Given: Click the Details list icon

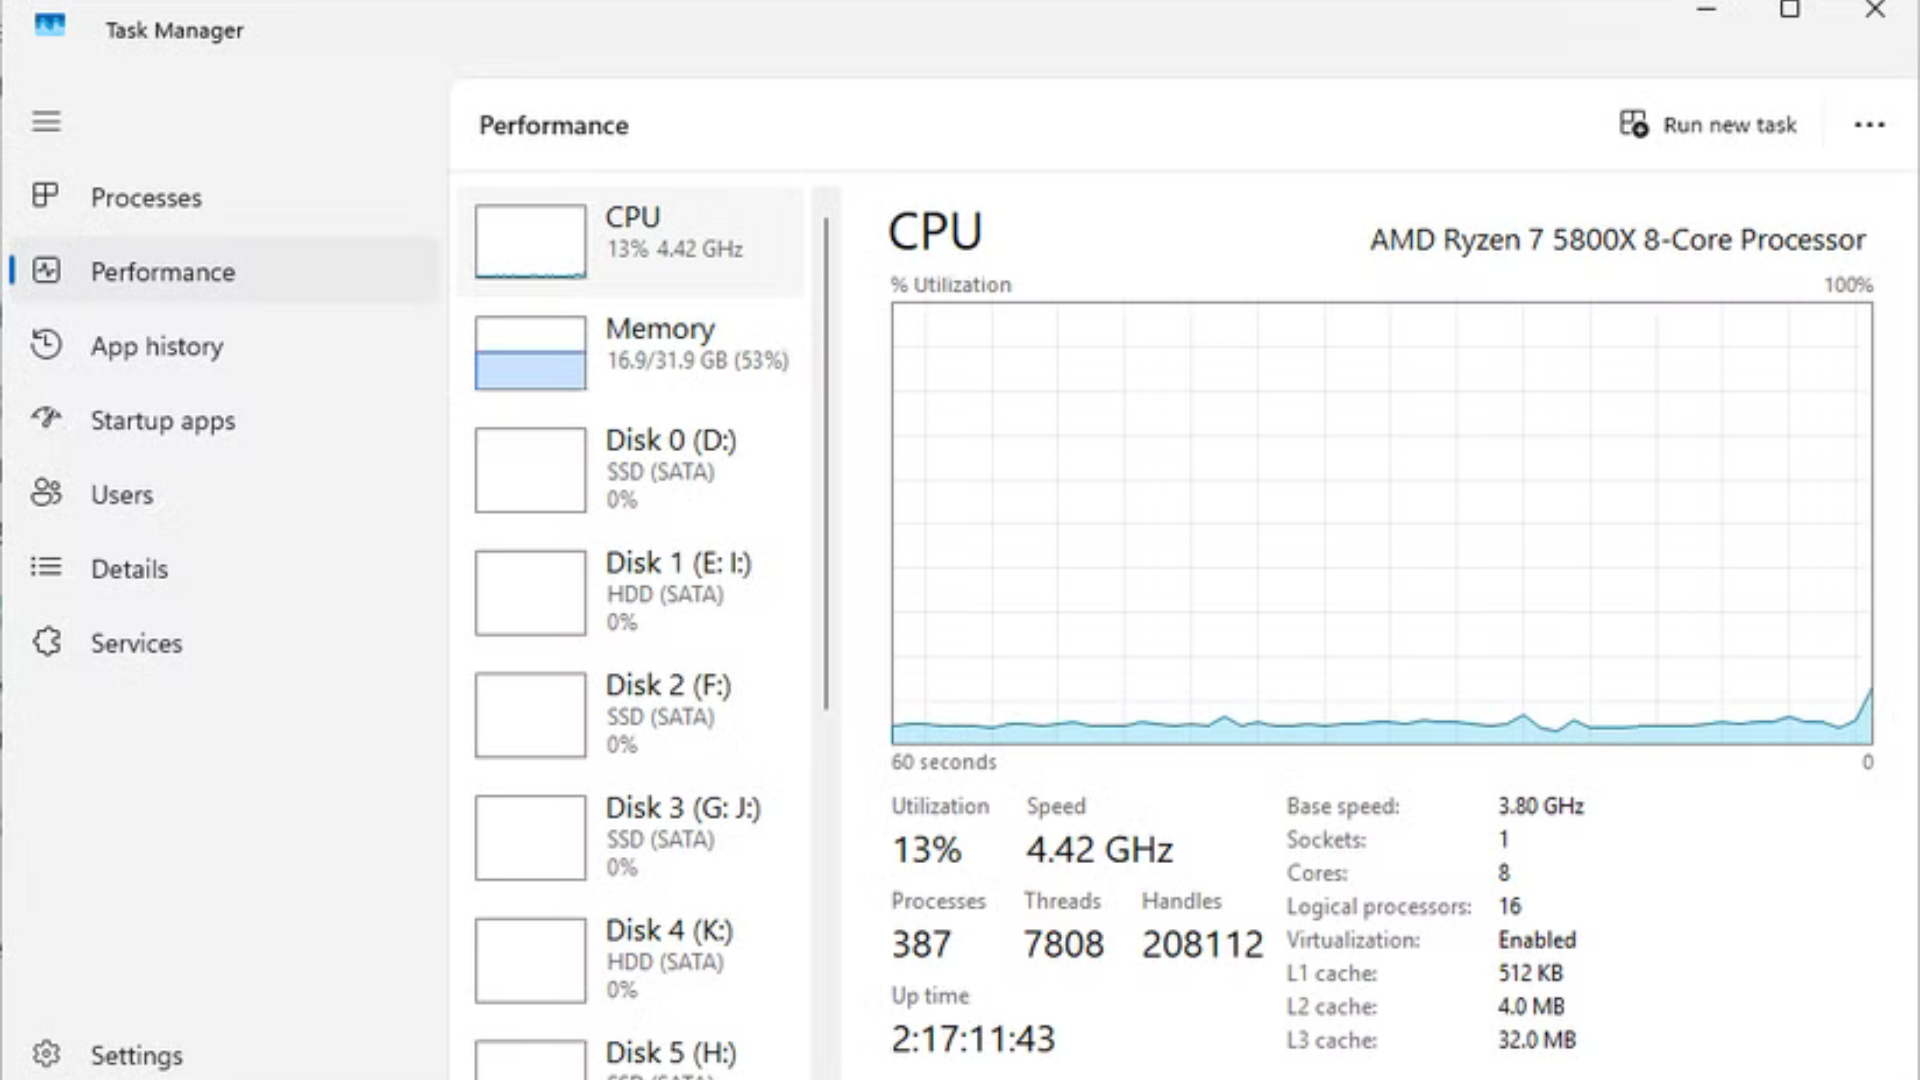Looking at the screenshot, I should [46, 568].
